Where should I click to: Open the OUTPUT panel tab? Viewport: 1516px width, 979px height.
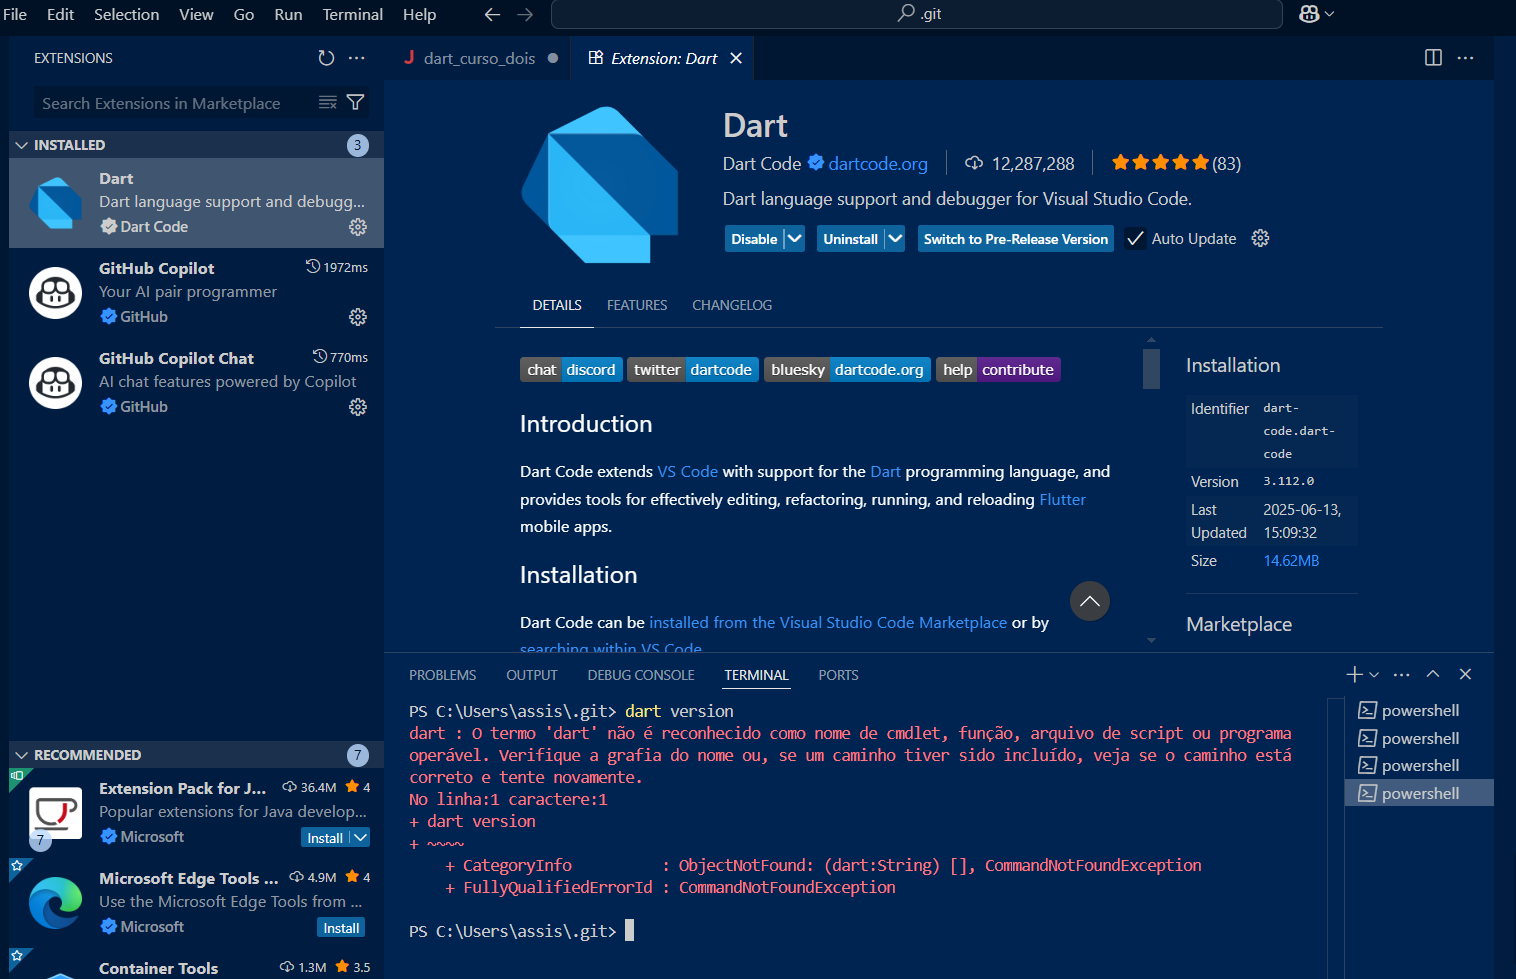(x=531, y=675)
